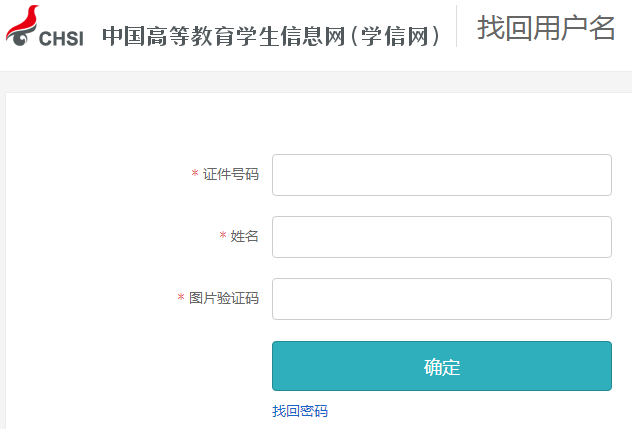Click the red asterisk beside 图片验证码
632x429 pixels.
pyautogui.click(x=181, y=297)
